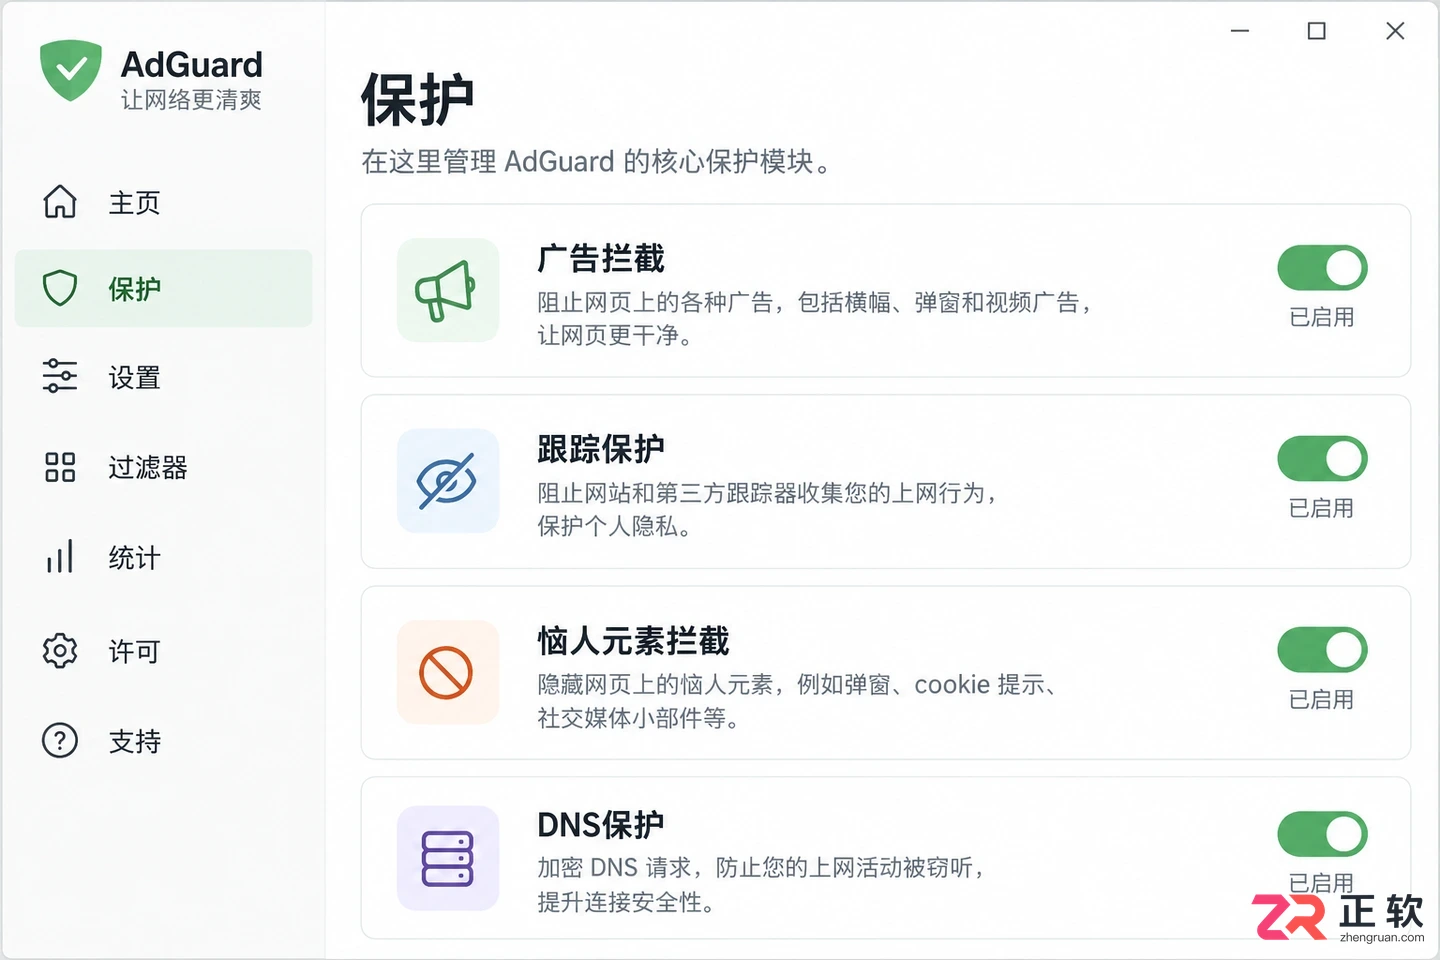
Task: Disable the 跟踪保护 switch
Action: point(1322,459)
